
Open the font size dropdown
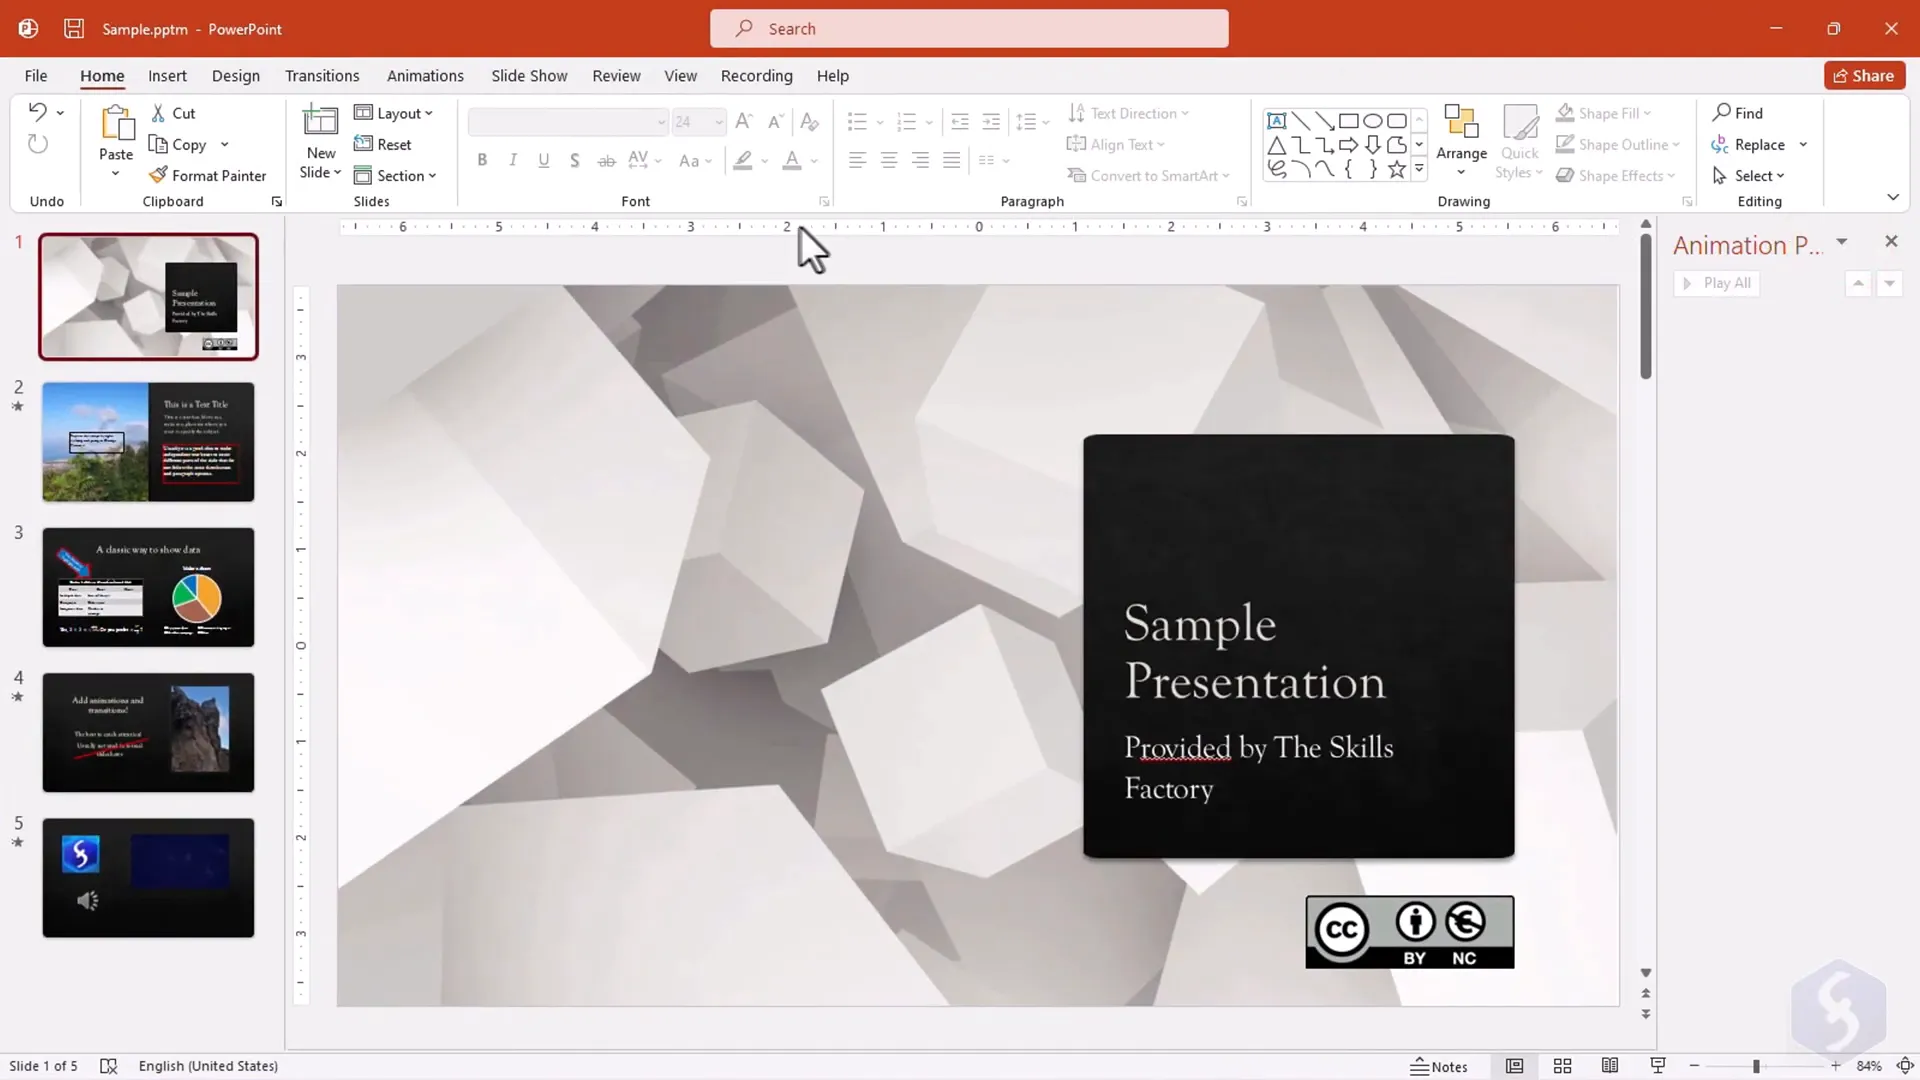(x=719, y=122)
